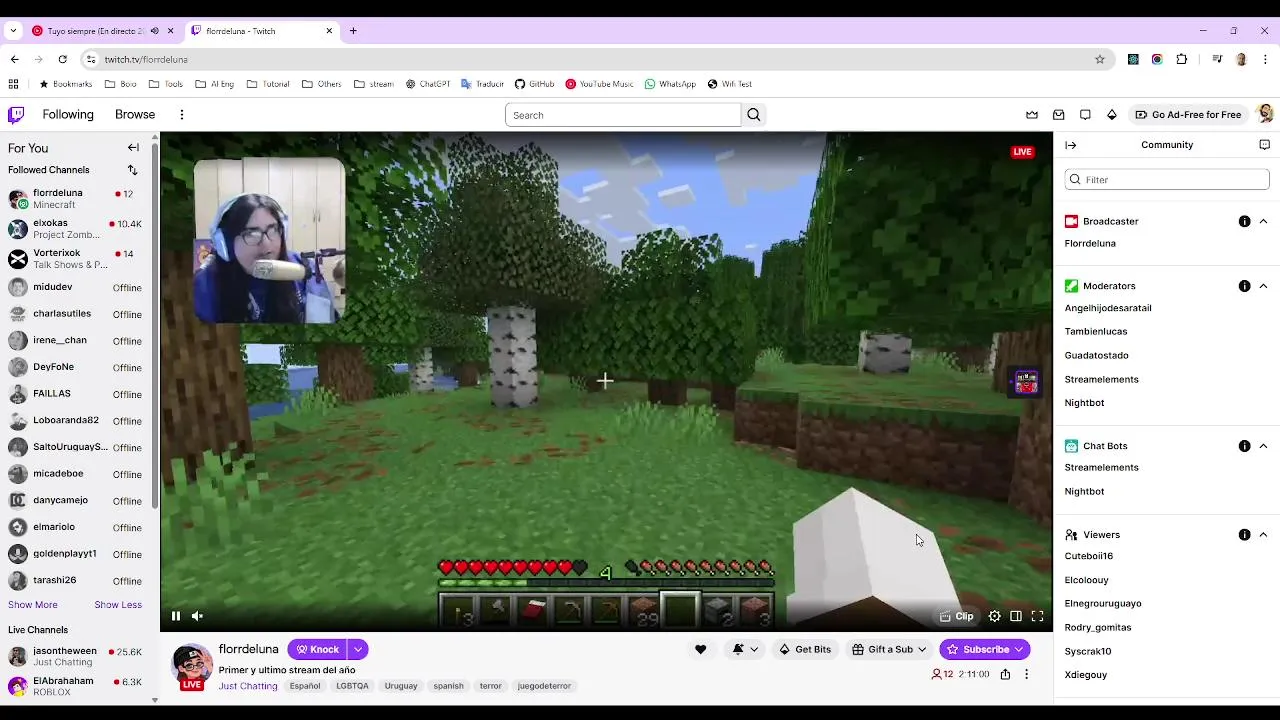The height and width of the screenshot is (720, 1280).
Task: Select the LGBTQA tag
Action: coord(352,686)
